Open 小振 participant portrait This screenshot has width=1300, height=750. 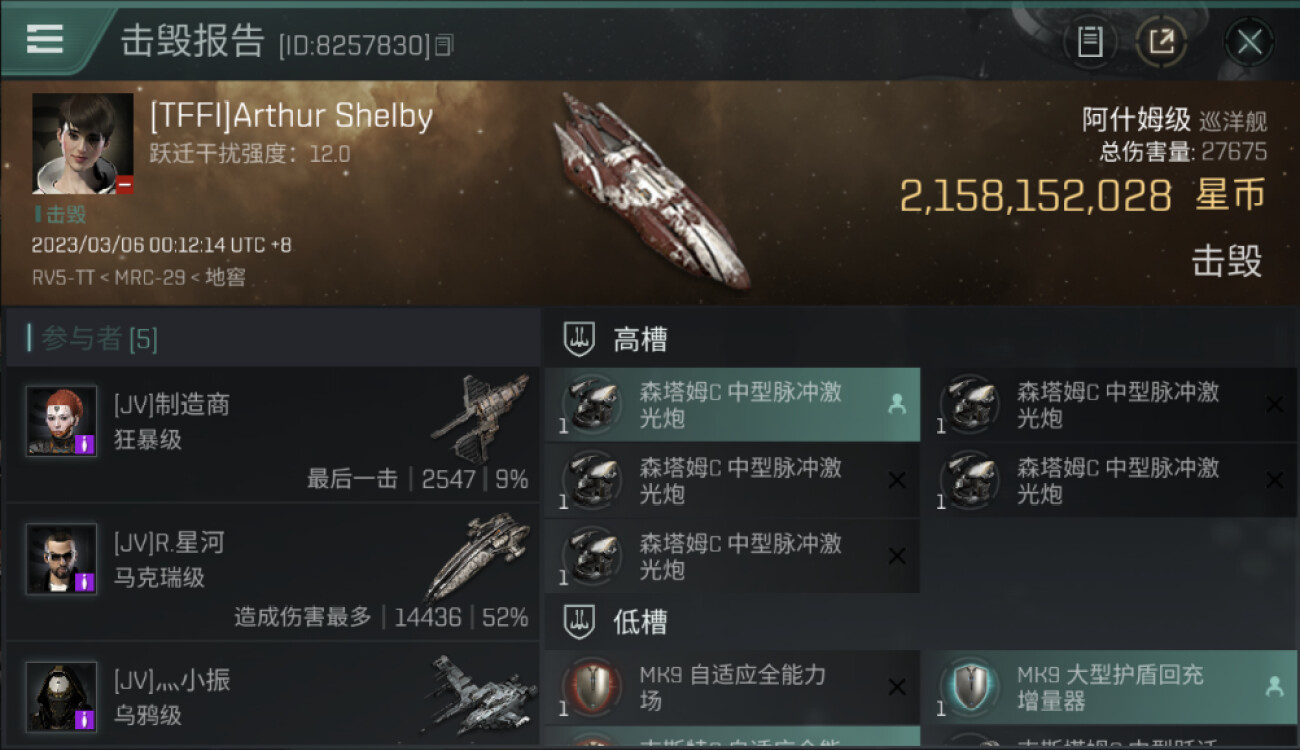click(61, 697)
